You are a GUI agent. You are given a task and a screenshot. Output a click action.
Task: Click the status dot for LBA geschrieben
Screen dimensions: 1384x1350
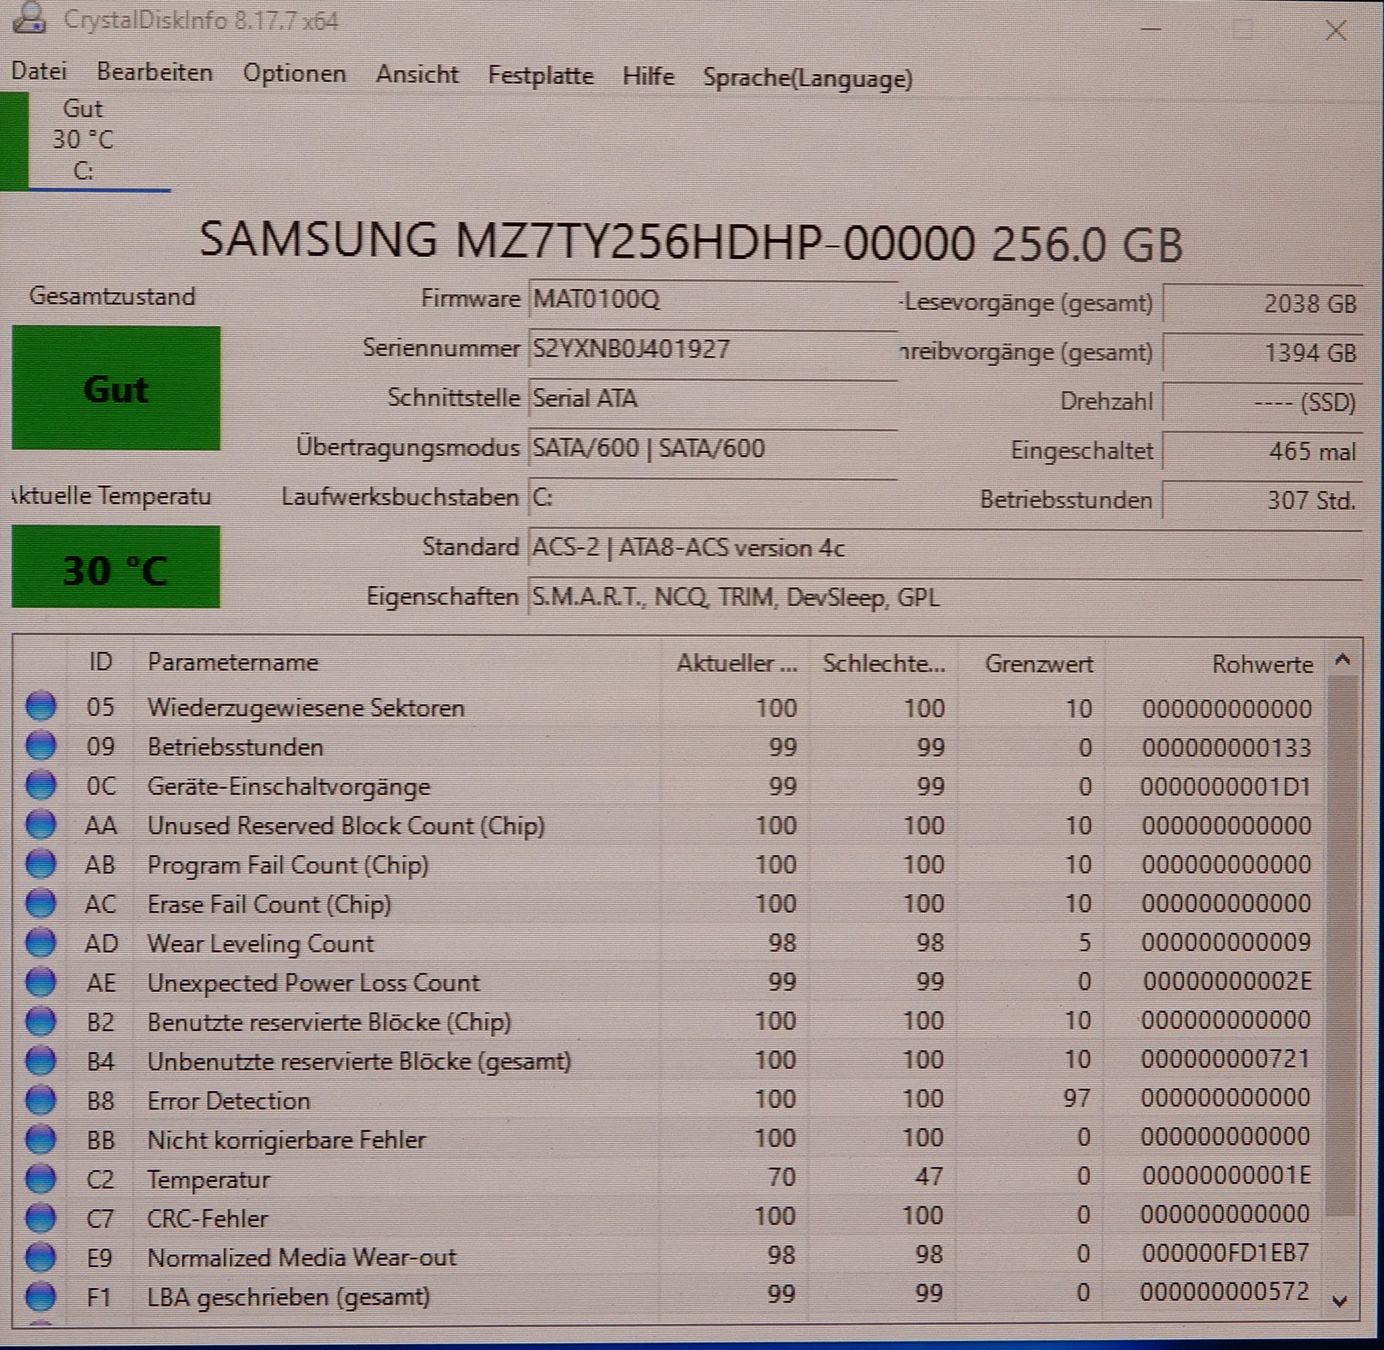click(x=41, y=1296)
